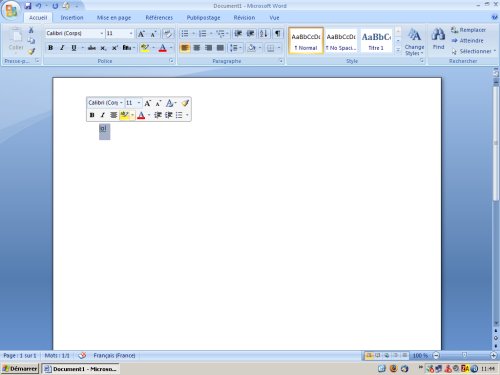Open the Calibri (Corps) font name dropdown
The width and height of the screenshot is (500, 375).
pyautogui.click(x=101, y=33)
